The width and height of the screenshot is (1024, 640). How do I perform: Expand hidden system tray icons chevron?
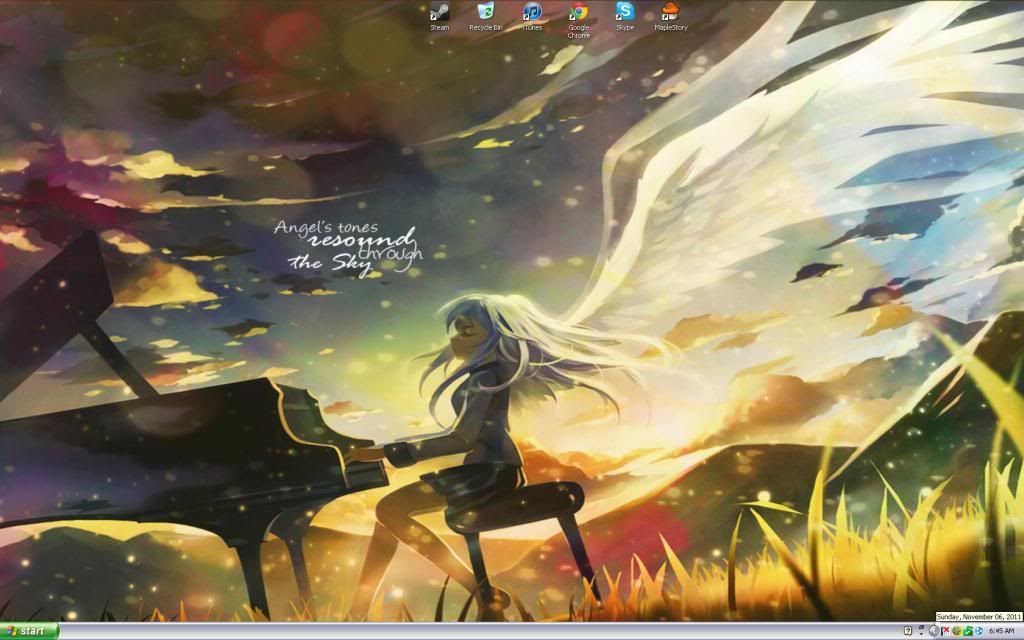point(934,631)
